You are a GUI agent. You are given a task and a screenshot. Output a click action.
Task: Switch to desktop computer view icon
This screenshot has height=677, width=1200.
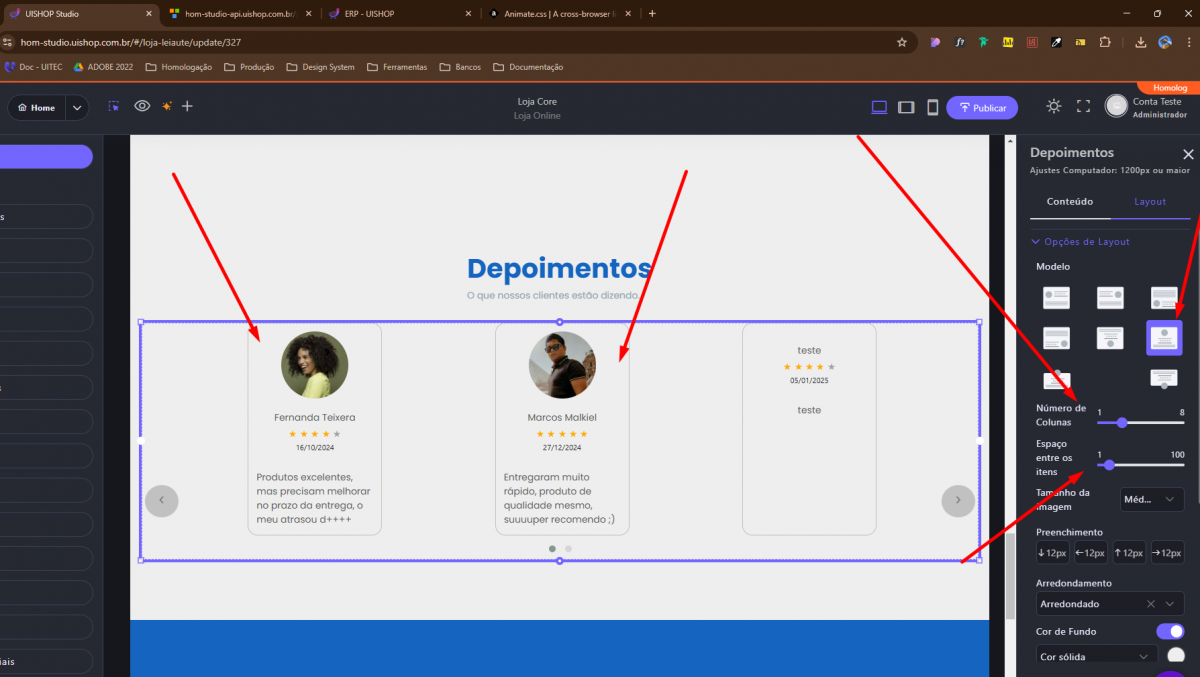coord(879,107)
